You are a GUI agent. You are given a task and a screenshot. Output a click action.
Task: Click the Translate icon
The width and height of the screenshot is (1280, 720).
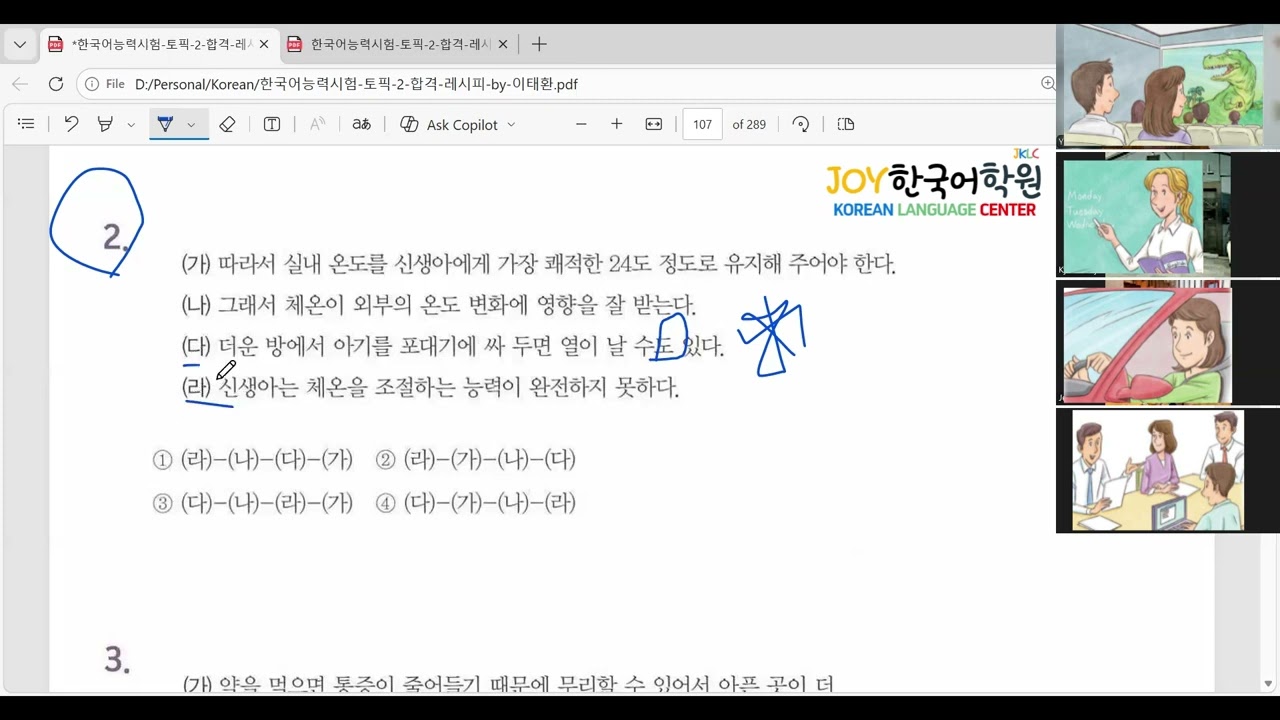click(362, 124)
